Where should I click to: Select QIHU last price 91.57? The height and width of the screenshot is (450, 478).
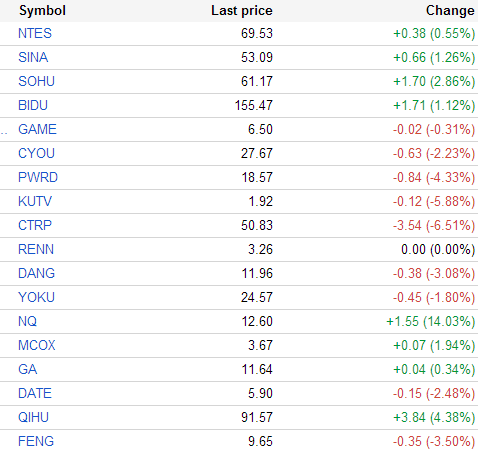click(257, 417)
